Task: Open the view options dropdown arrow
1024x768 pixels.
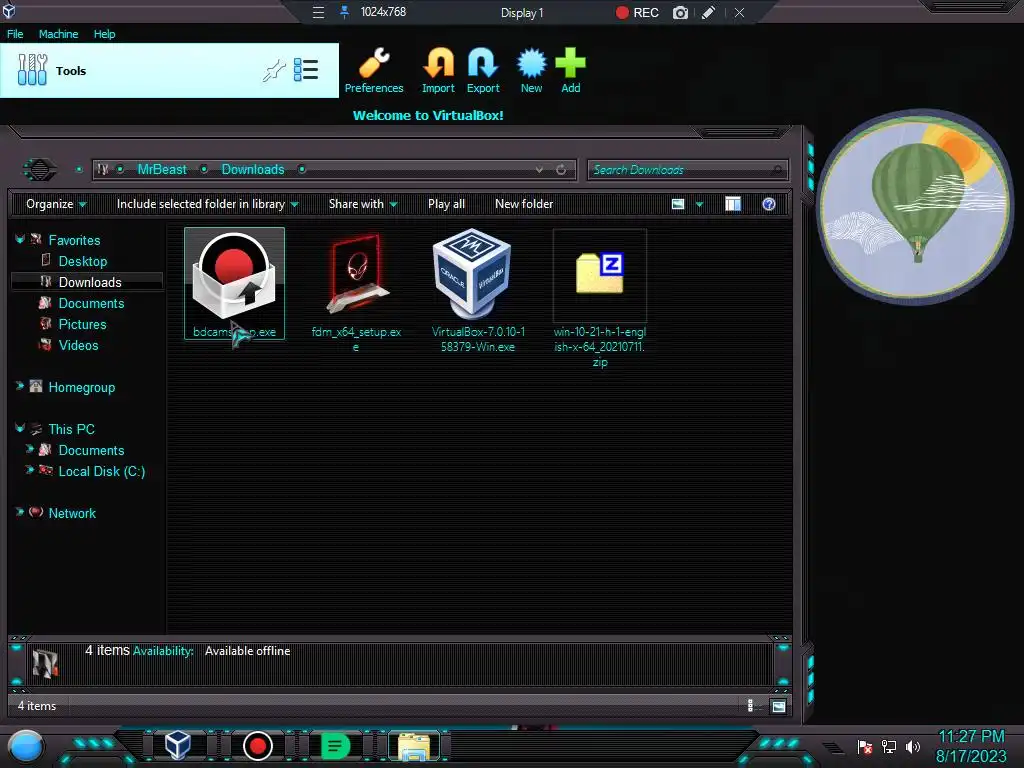Action: click(x=699, y=204)
